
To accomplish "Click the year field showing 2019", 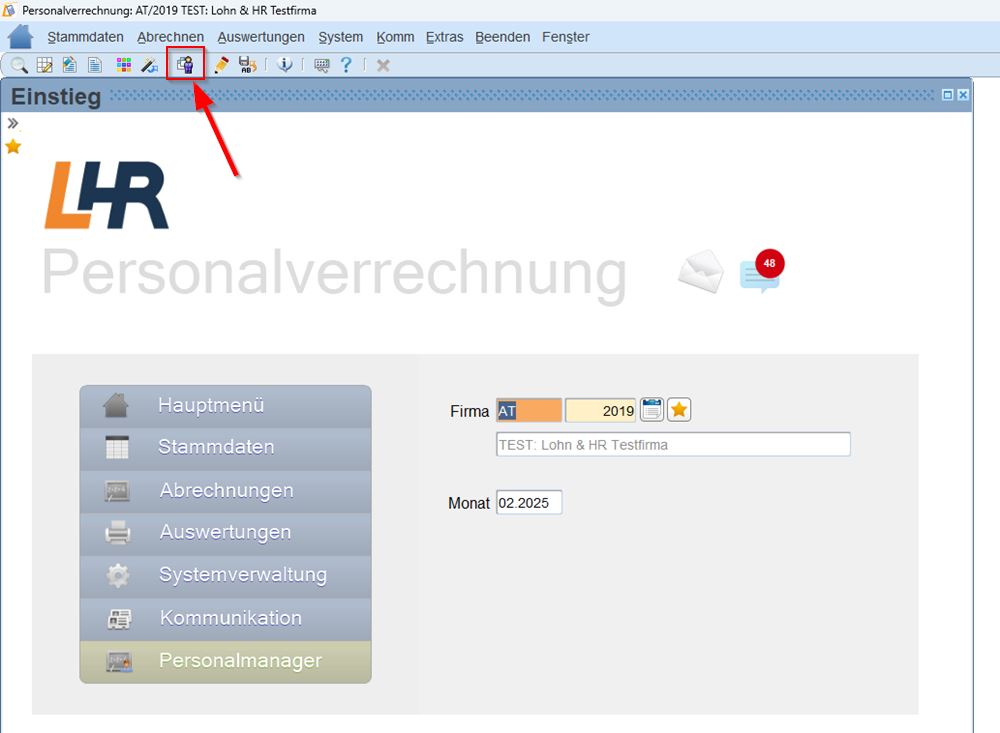I will [600, 410].
